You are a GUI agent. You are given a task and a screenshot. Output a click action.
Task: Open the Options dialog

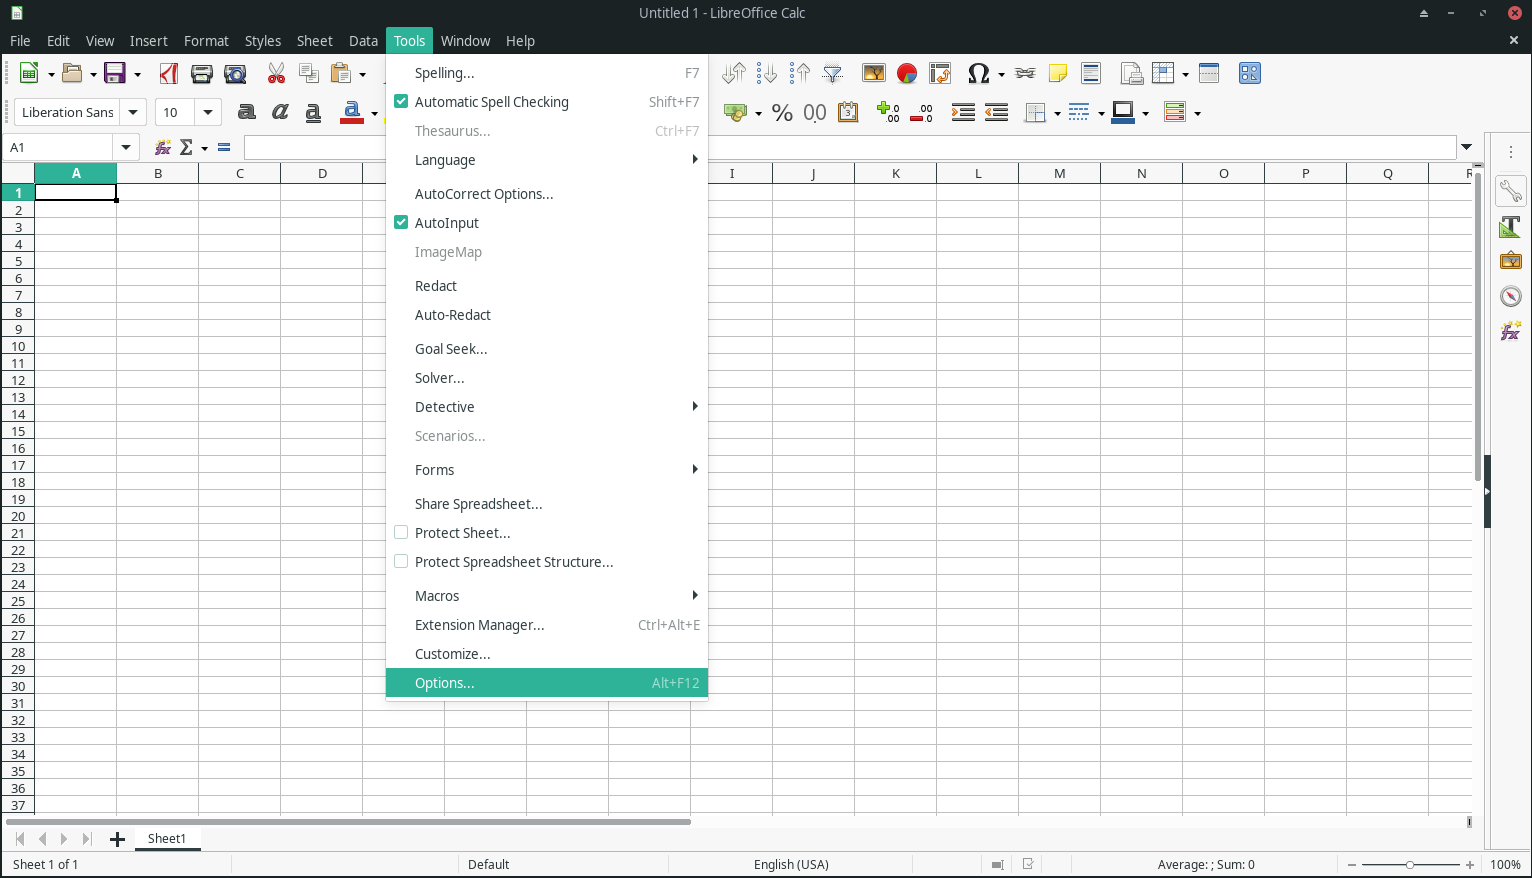(x=444, y=683)
